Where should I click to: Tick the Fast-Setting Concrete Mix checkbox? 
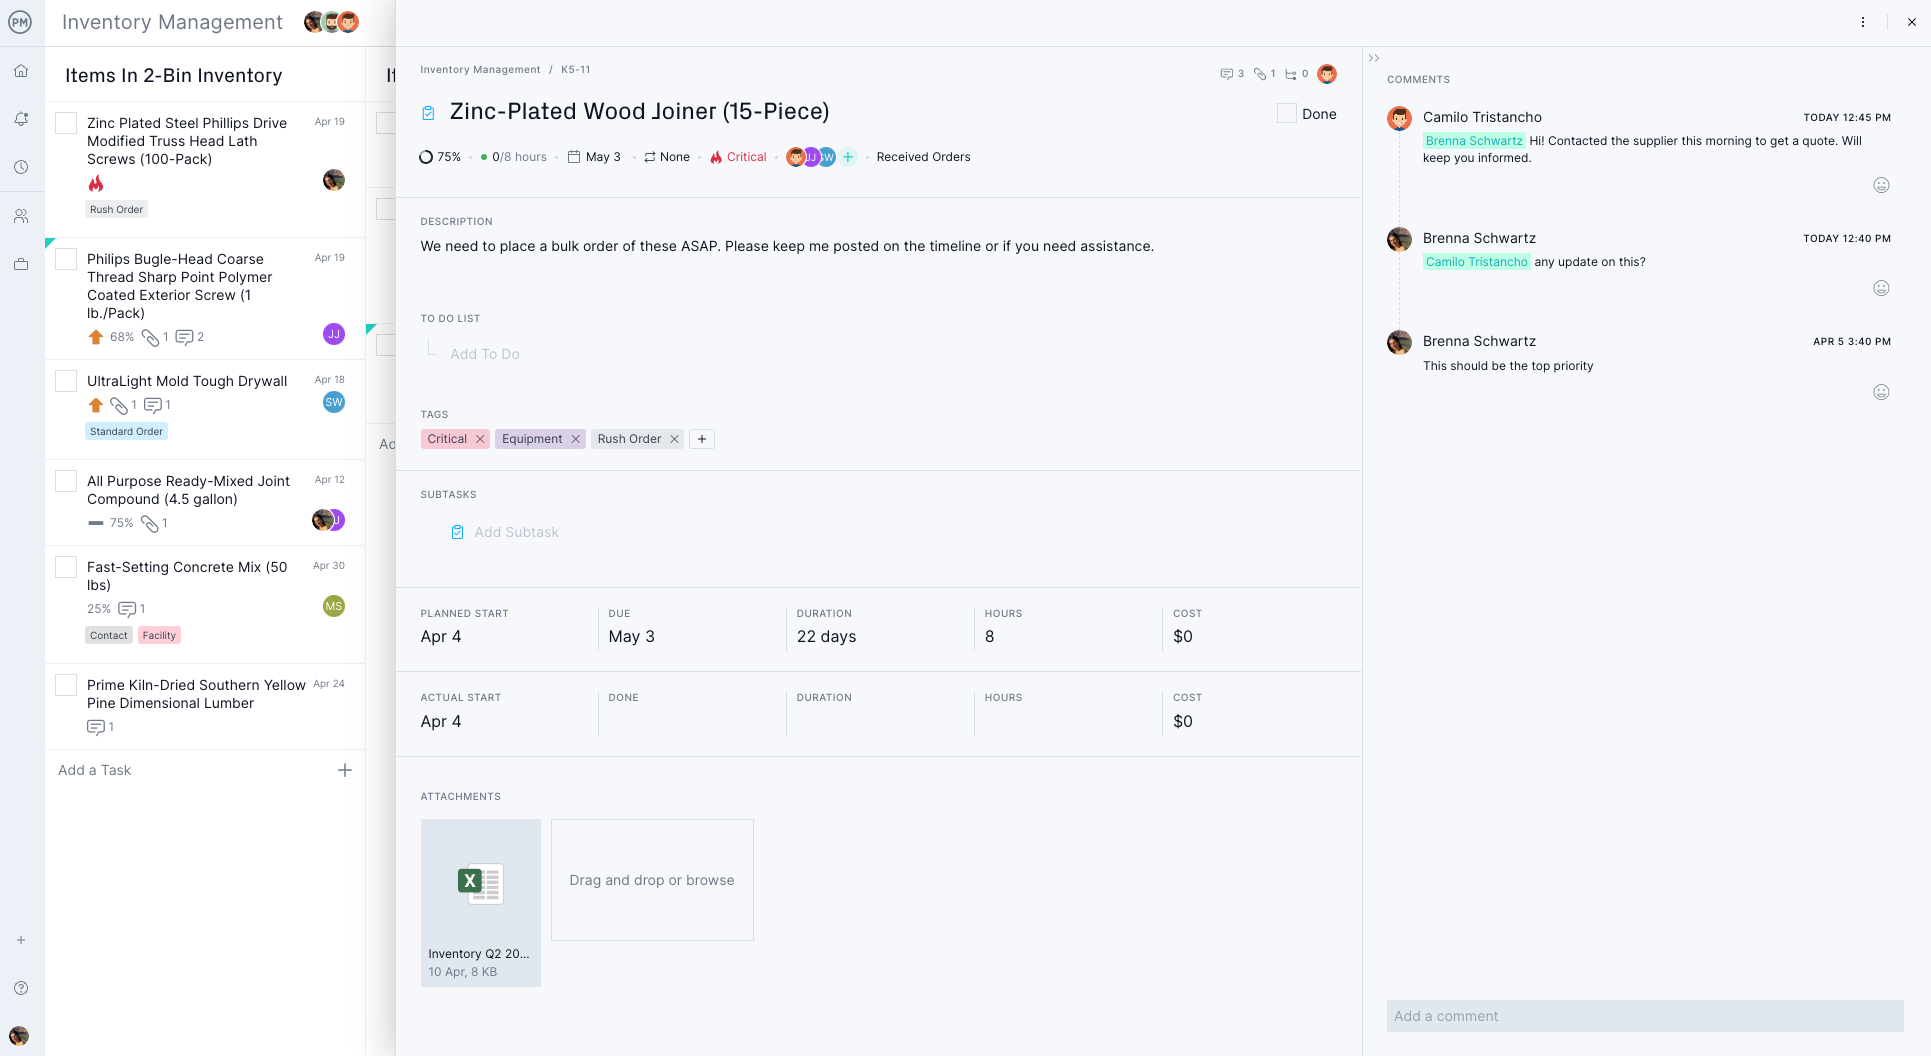66,567
